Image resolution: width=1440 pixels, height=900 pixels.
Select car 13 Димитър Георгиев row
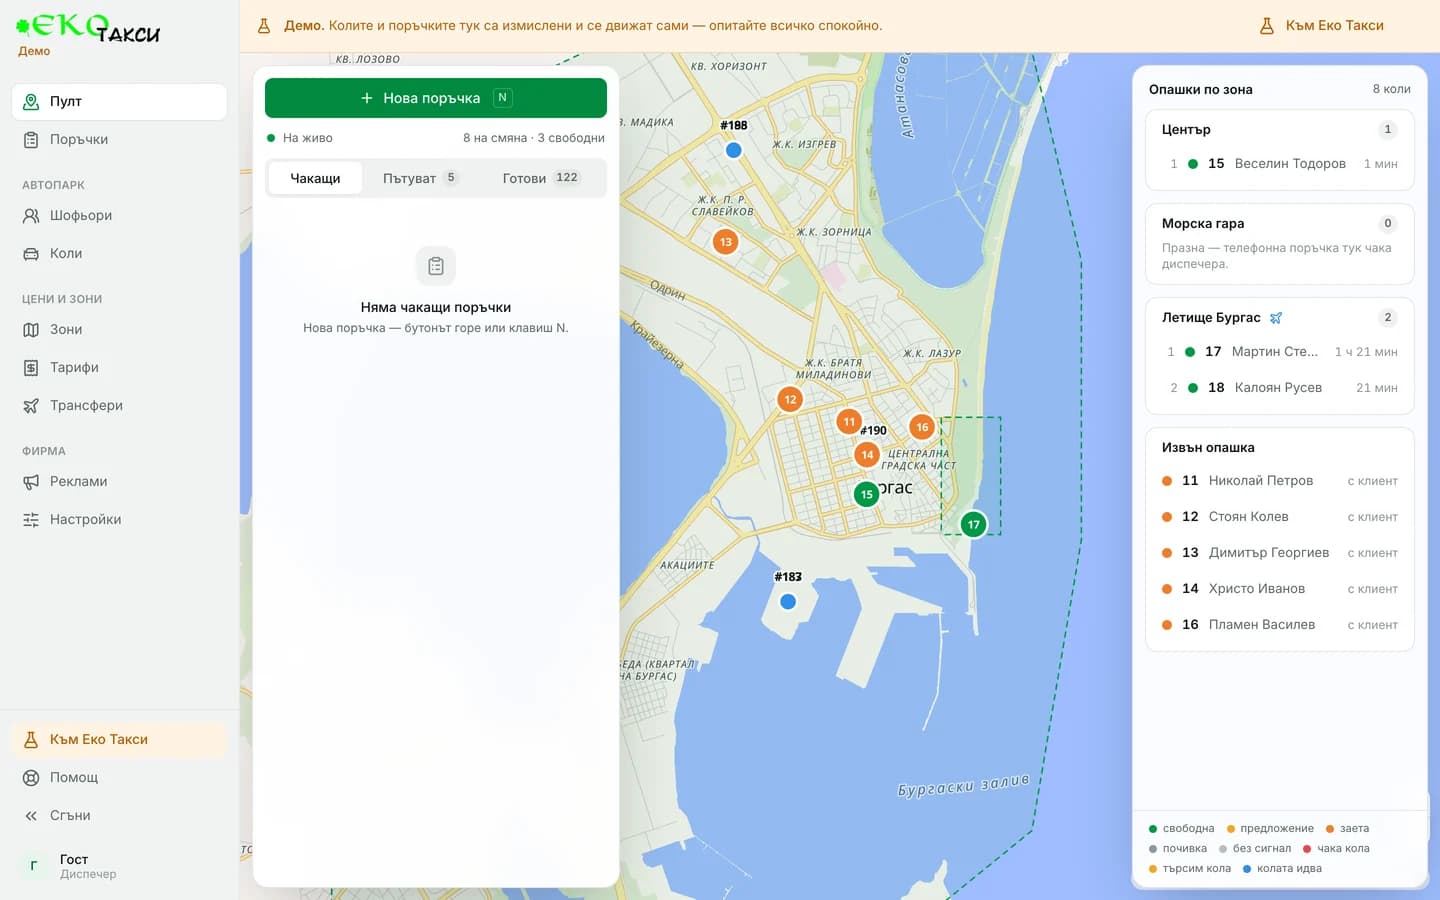(x=1280, y=553)
